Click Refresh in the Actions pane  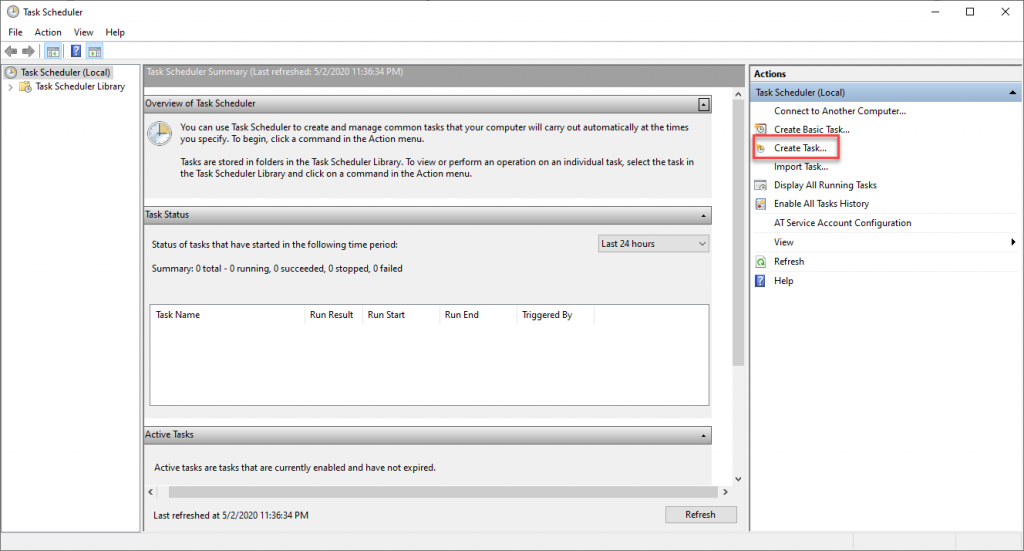click(x=789, y=261)
